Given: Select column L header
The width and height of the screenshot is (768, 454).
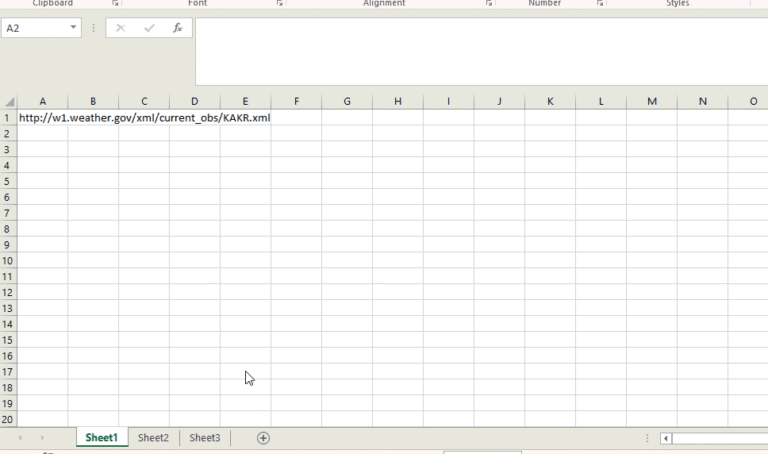Looking at the screenshot, I should pos(601,101).
